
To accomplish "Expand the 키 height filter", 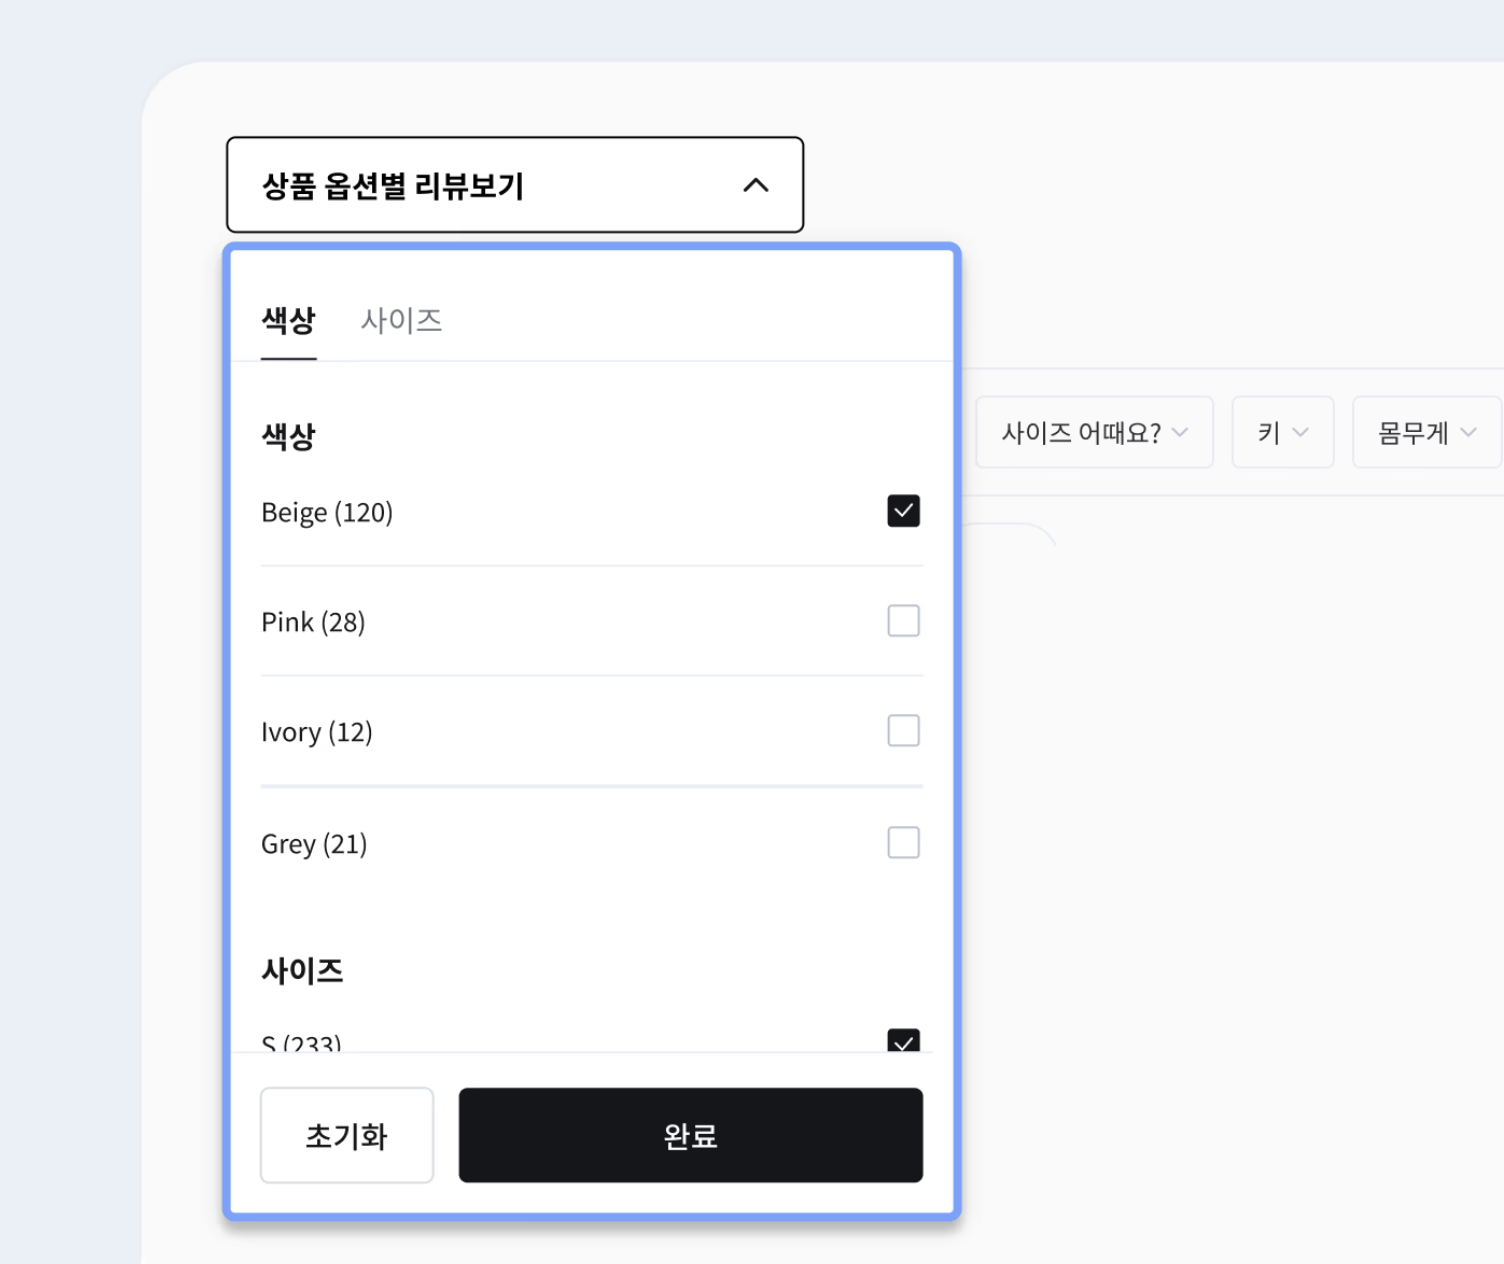I will (1282, 432).
